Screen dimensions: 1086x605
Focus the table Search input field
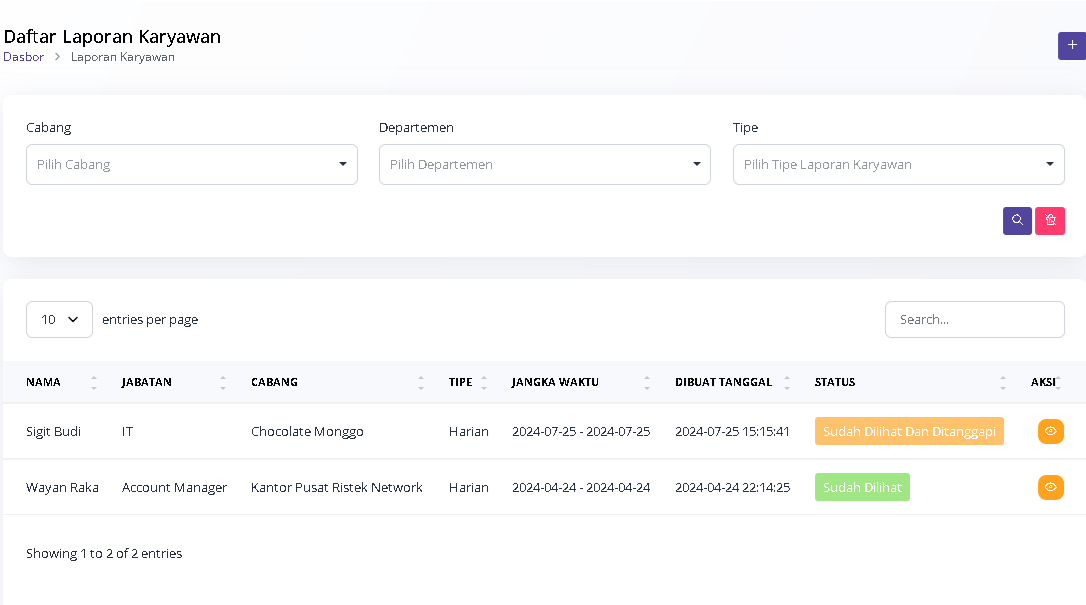point(974,320)
